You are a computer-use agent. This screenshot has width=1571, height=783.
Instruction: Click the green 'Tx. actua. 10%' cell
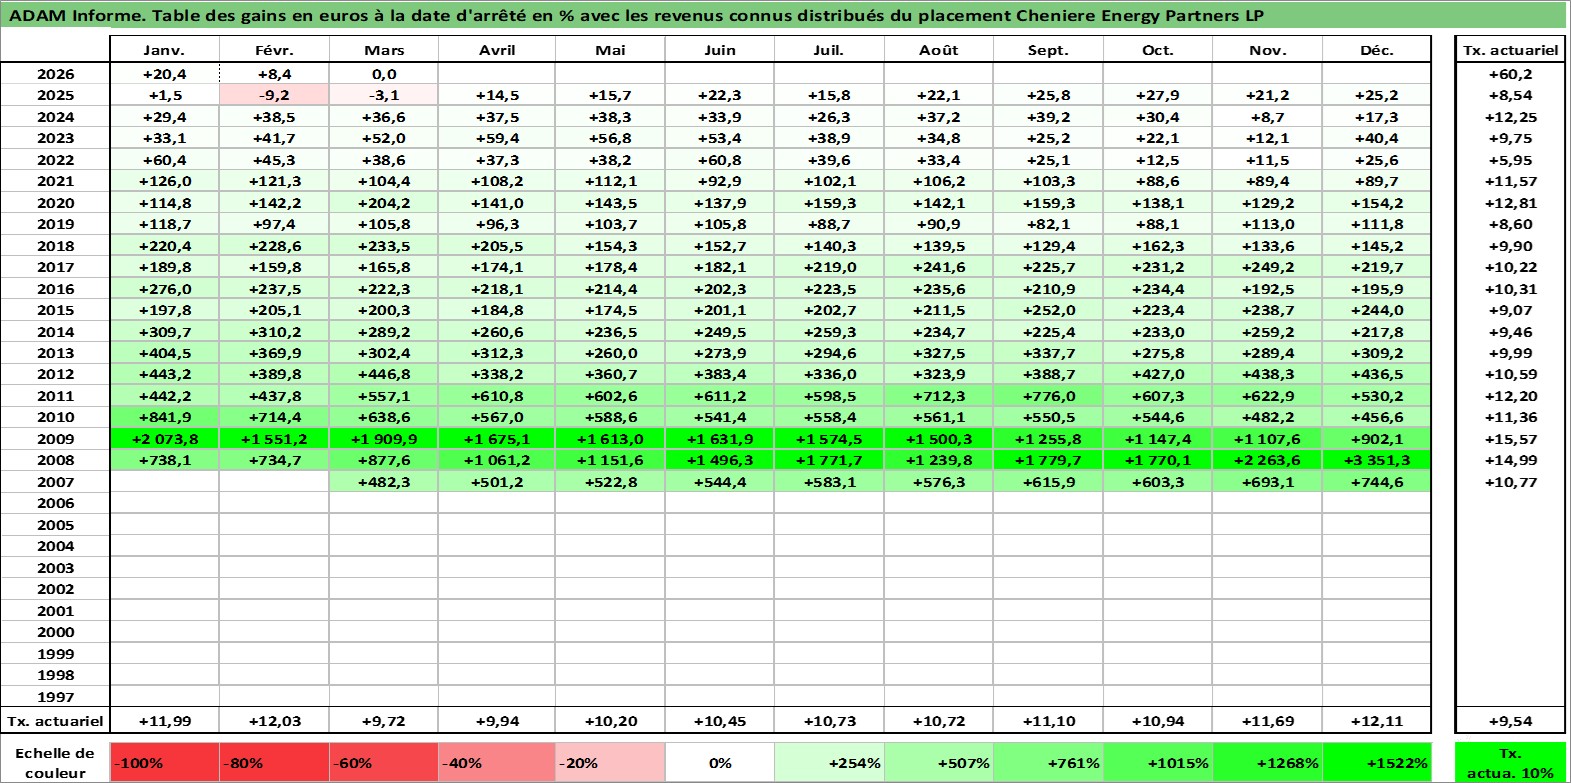pyautogui.click(x=1510, y=762)
